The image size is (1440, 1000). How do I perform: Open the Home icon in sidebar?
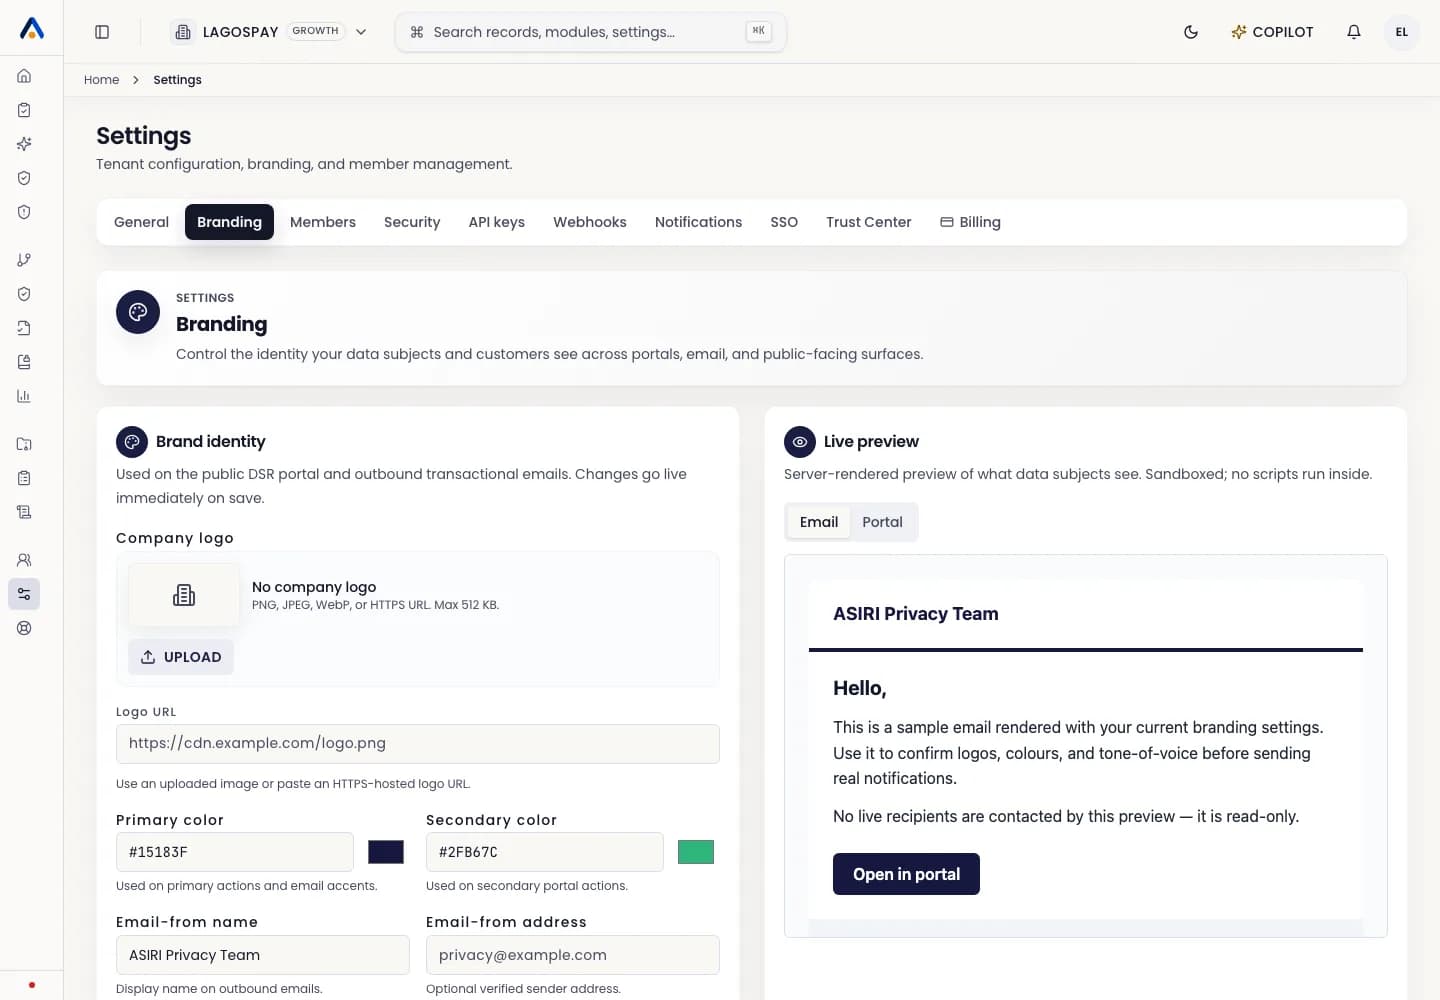click(24, 76)
